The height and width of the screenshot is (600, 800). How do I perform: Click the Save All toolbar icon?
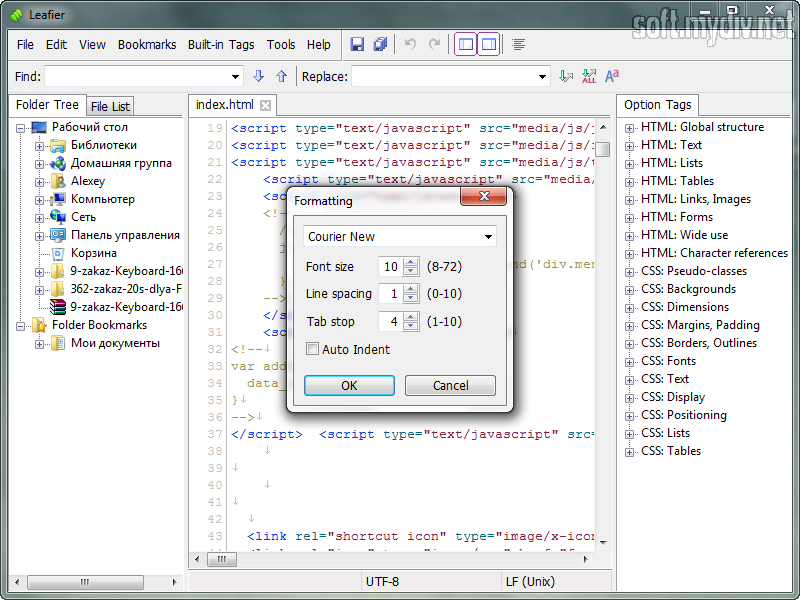click(x=380, y=44)
